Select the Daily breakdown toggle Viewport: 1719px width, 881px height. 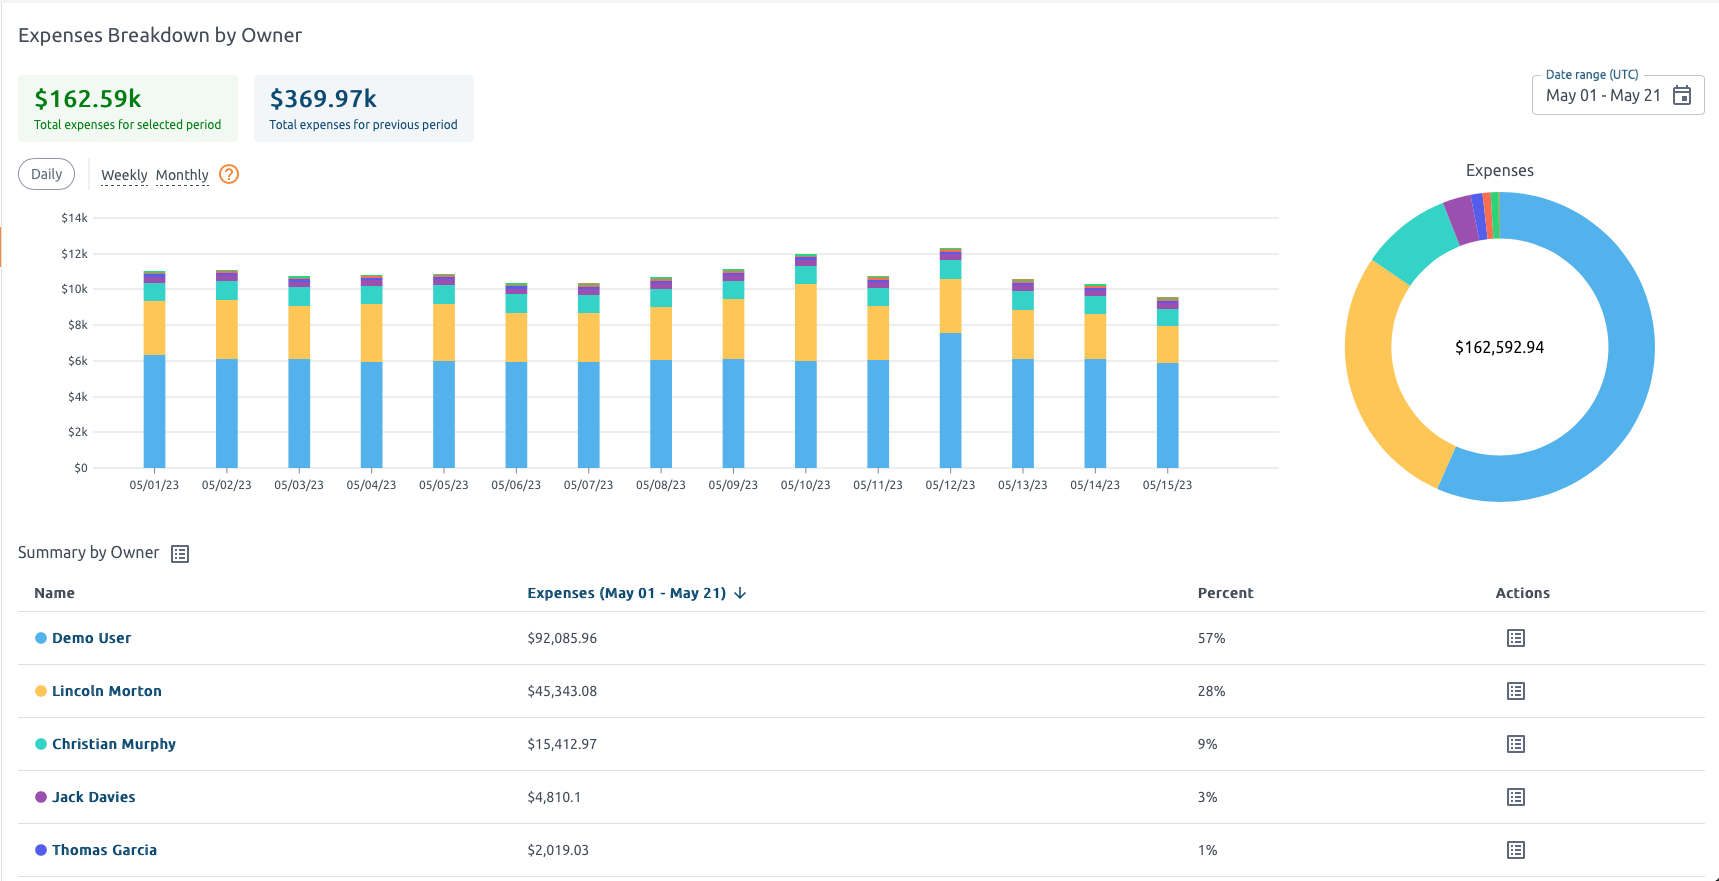(47, 174)
